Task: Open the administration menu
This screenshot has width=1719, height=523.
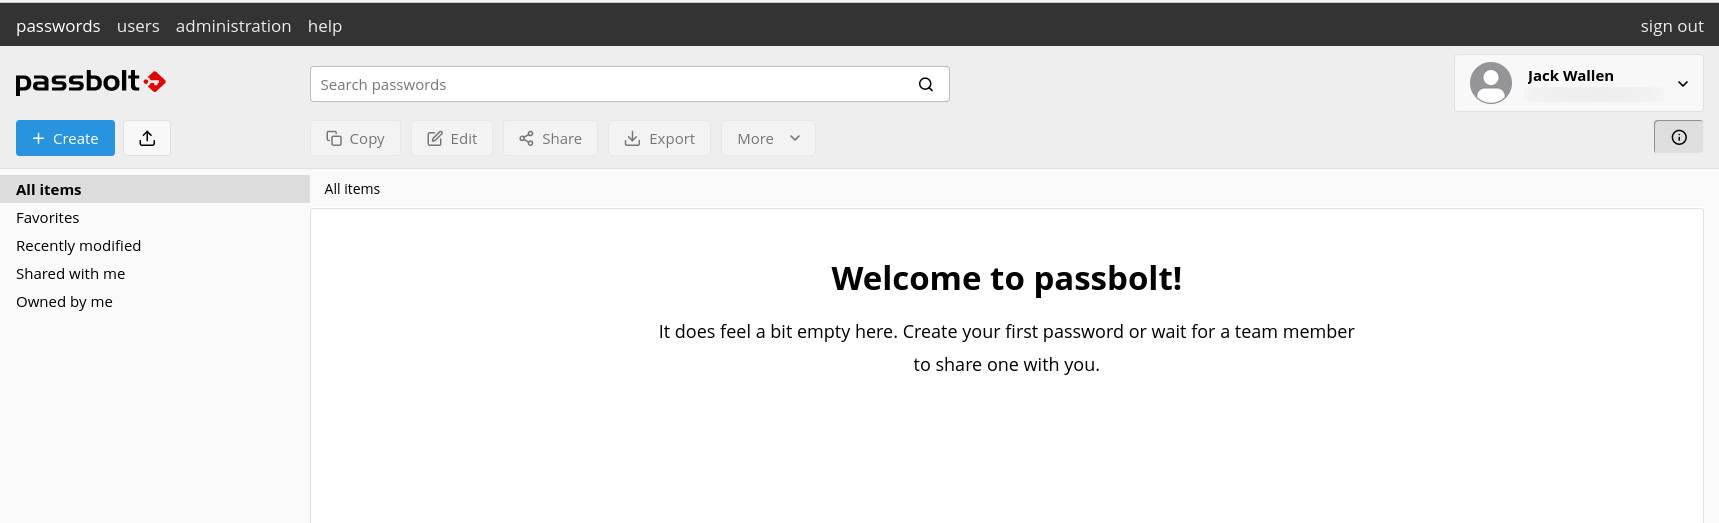Action: click(233, 26)
